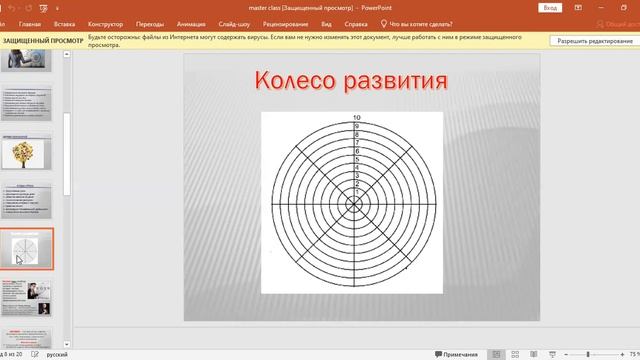Select the money tree slide thumbnail

tap(27, 152)
